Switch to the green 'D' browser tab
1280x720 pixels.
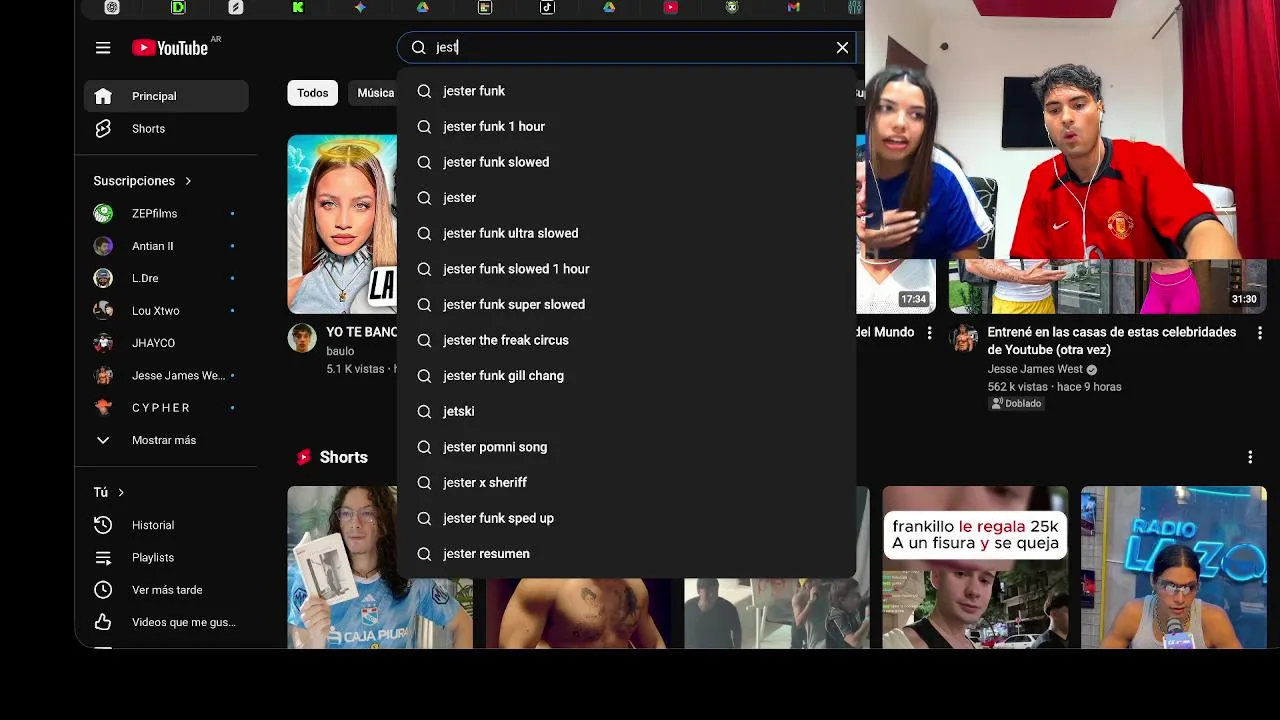[x=178, y=7]
